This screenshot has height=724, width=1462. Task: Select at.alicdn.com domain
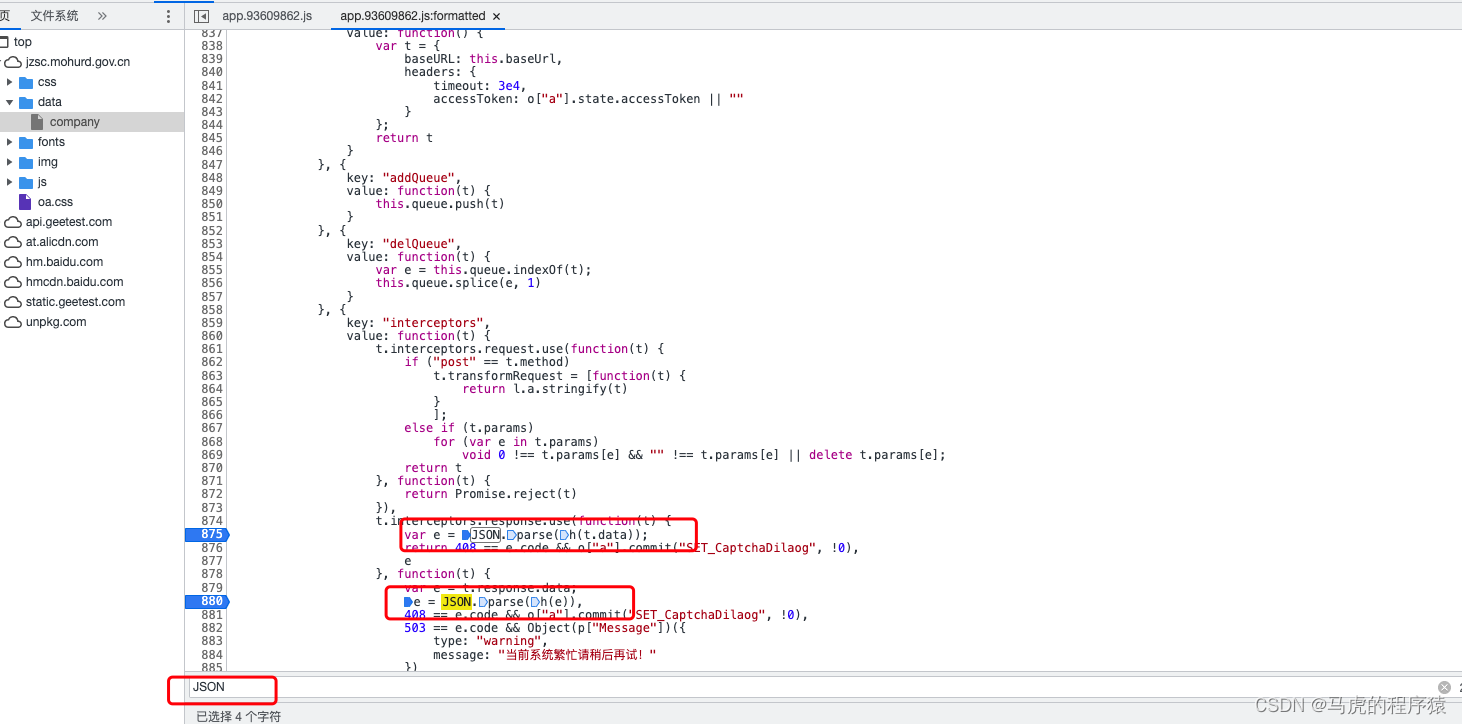point(62,242)
